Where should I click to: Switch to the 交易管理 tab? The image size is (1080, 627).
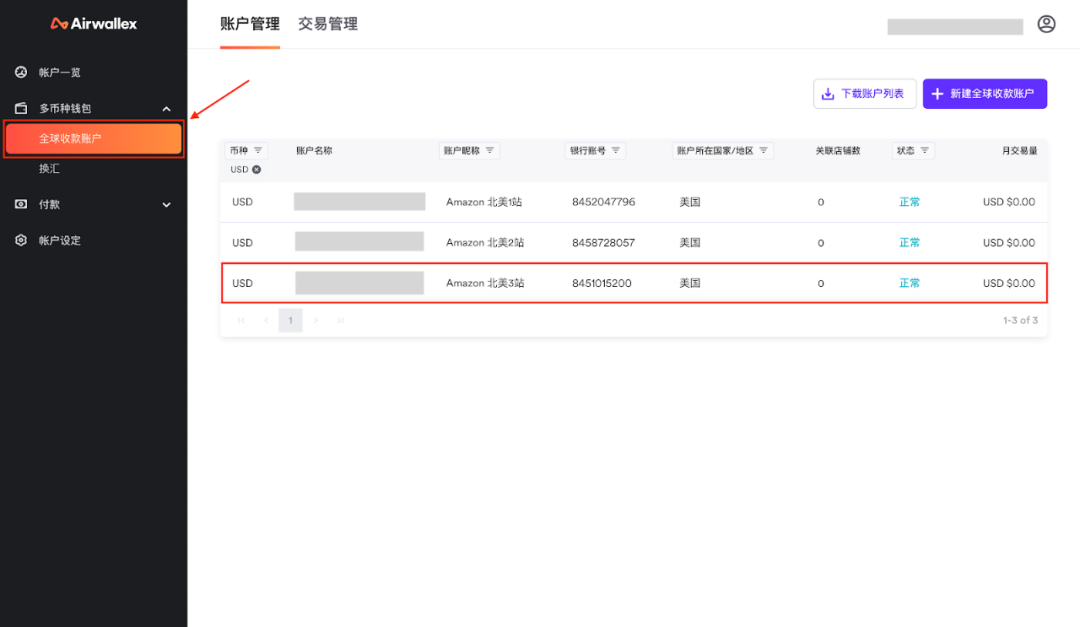pyautogui.click(x=329, y=23)
